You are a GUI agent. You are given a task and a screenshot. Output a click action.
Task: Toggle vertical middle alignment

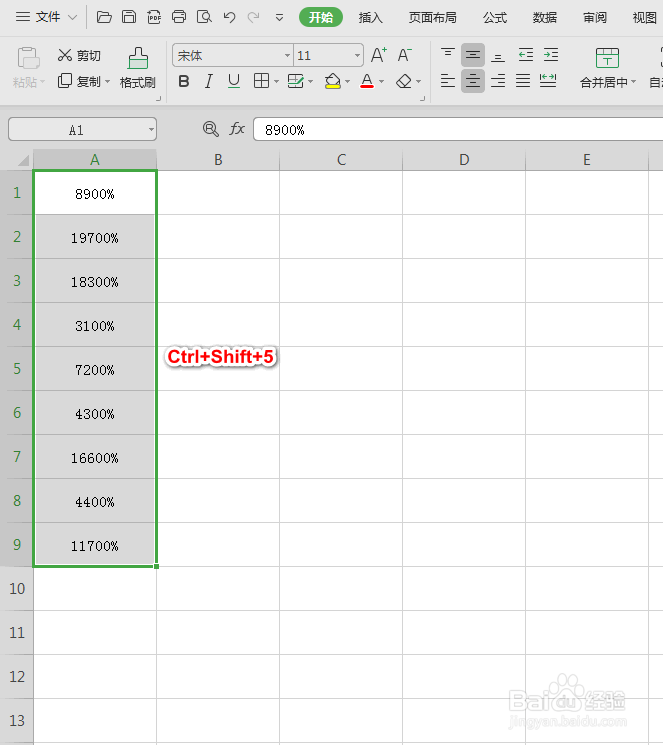click(472, 55)
